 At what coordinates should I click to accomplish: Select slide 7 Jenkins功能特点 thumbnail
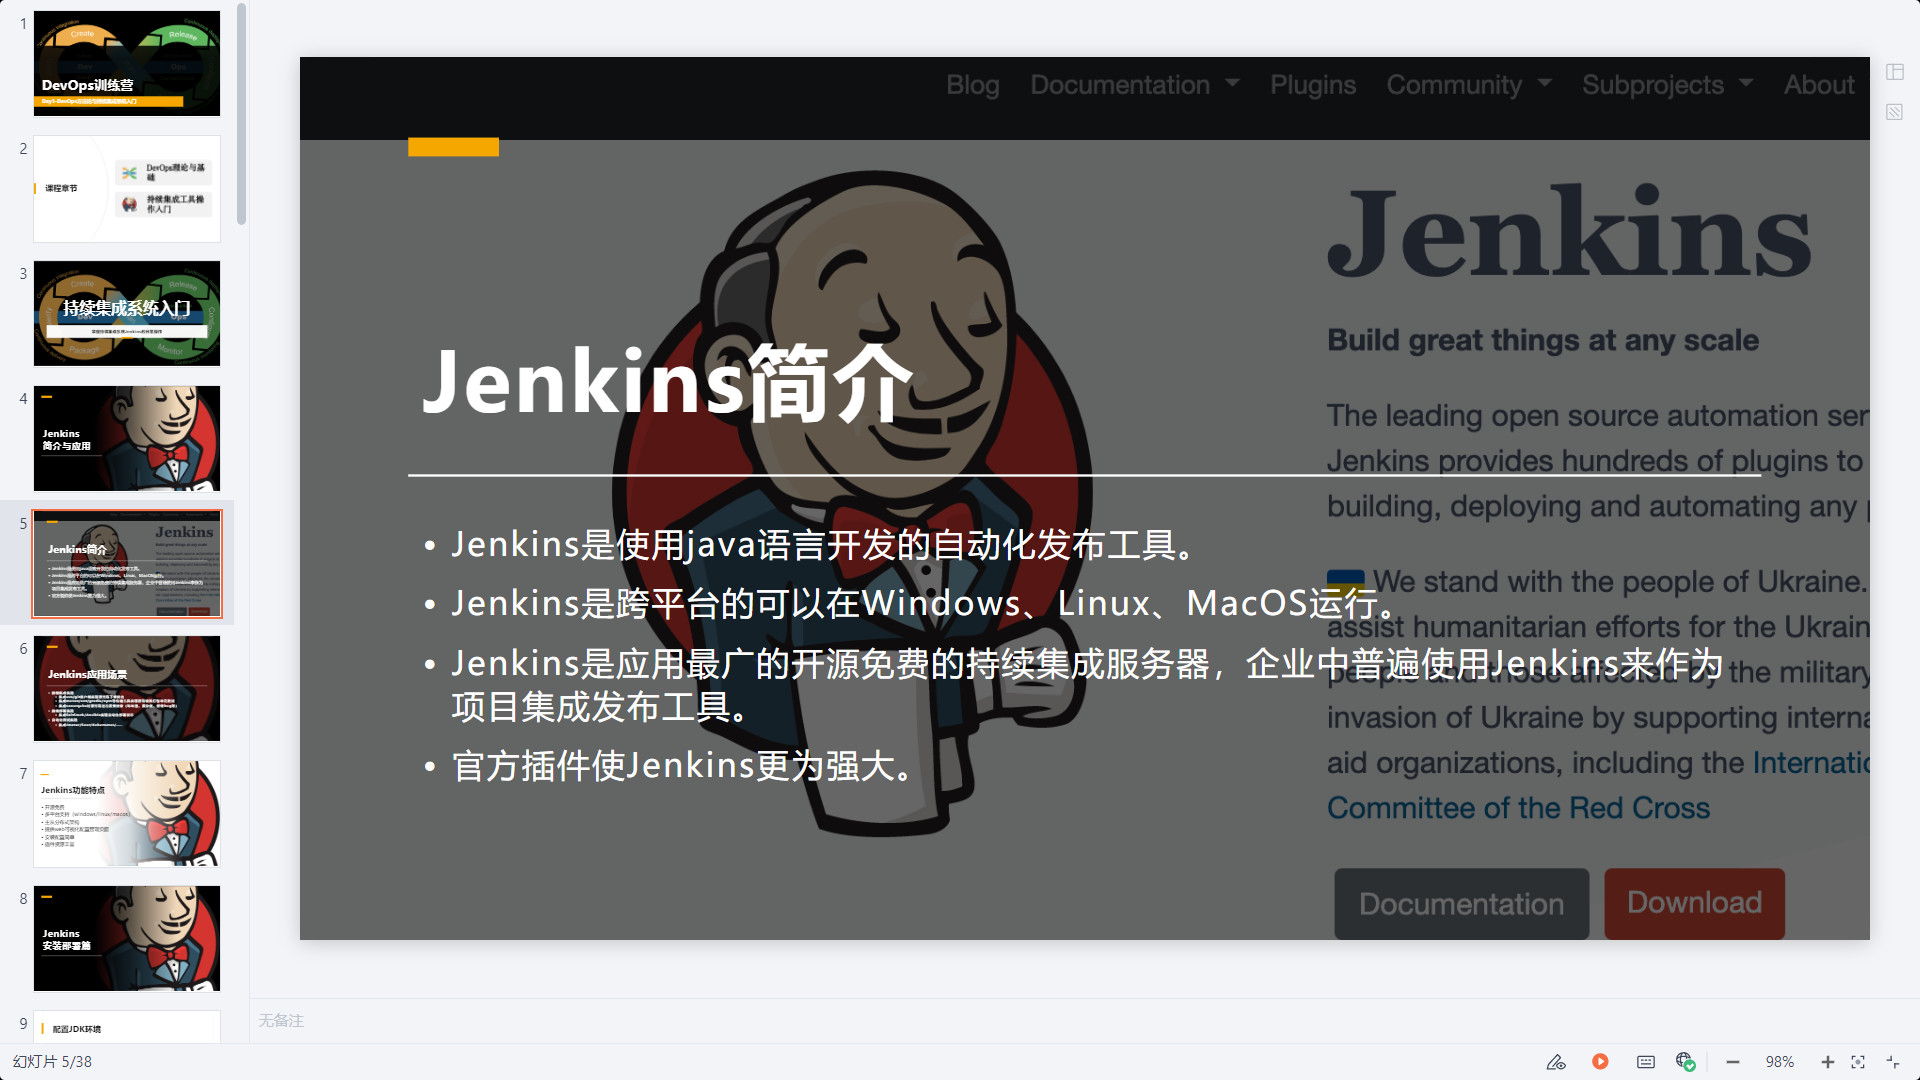coord(127,814)
